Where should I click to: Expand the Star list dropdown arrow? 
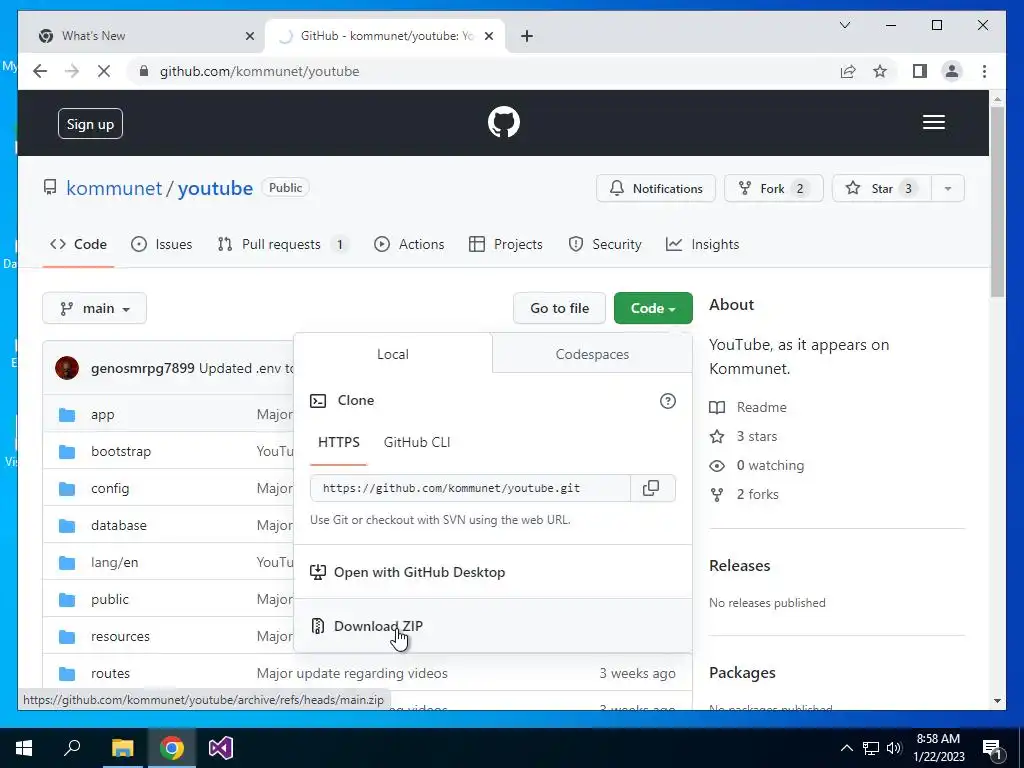point(948,189)
